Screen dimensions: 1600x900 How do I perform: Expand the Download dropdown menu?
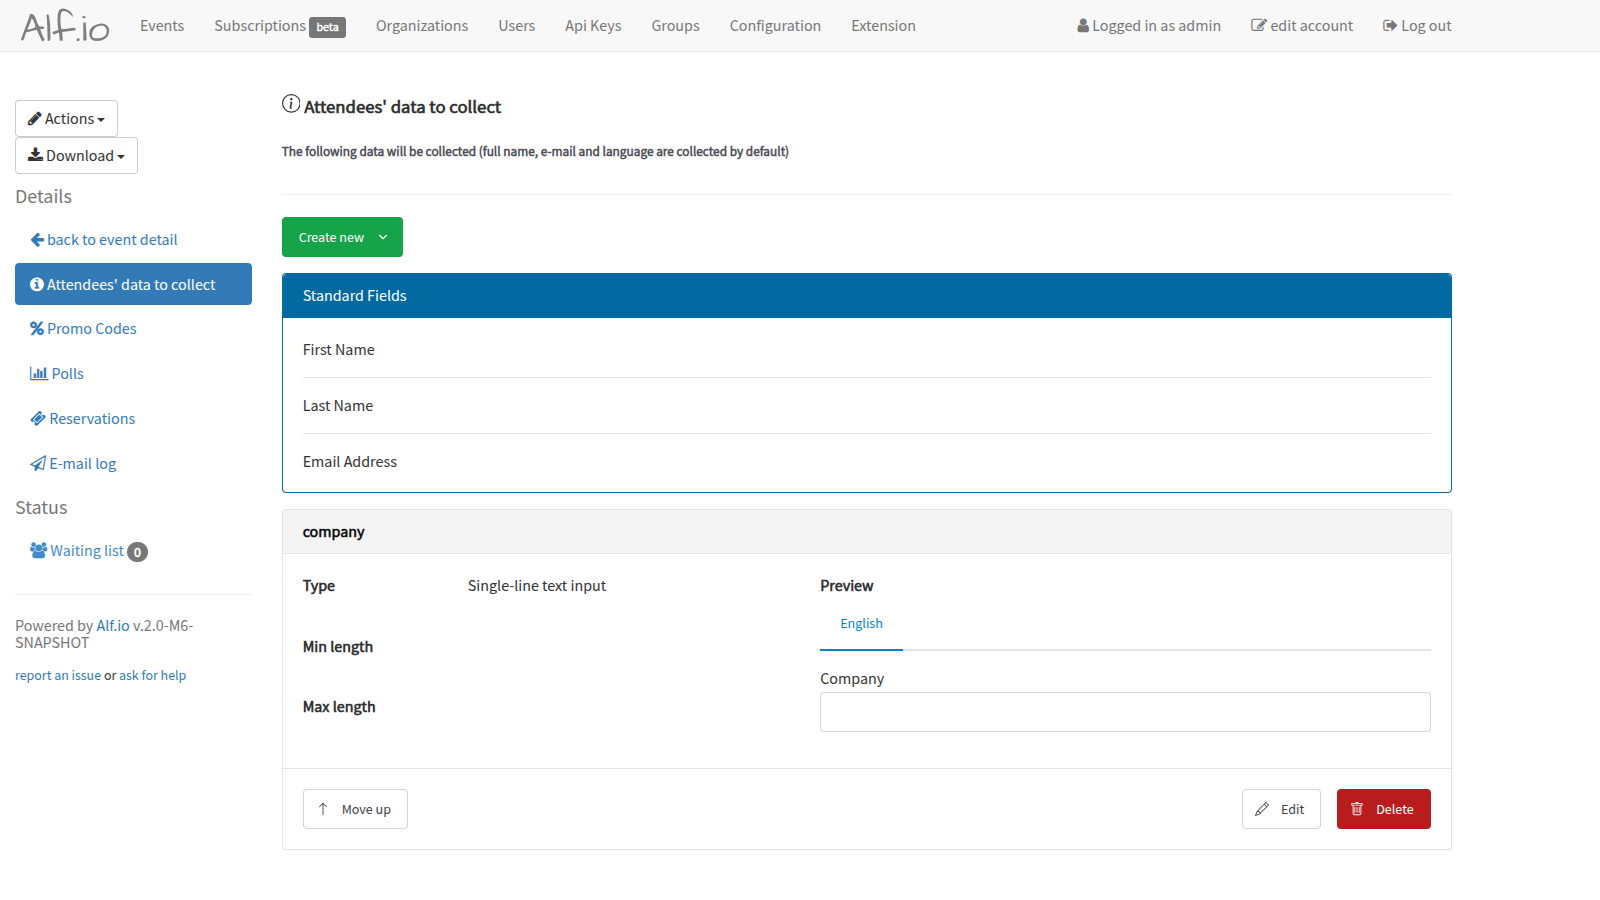76,156
